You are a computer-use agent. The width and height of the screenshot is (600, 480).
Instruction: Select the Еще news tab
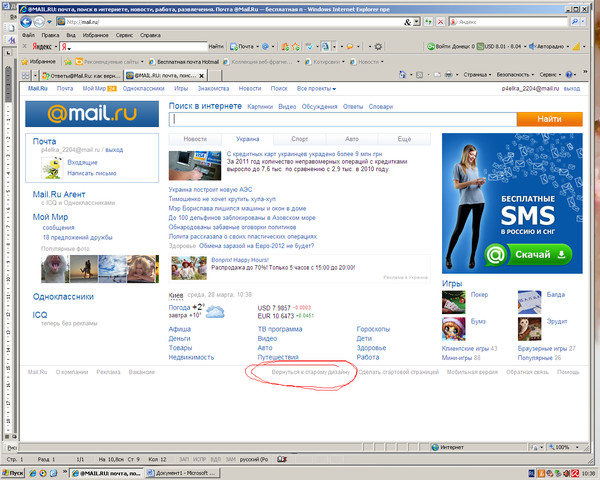click(404, 139)
